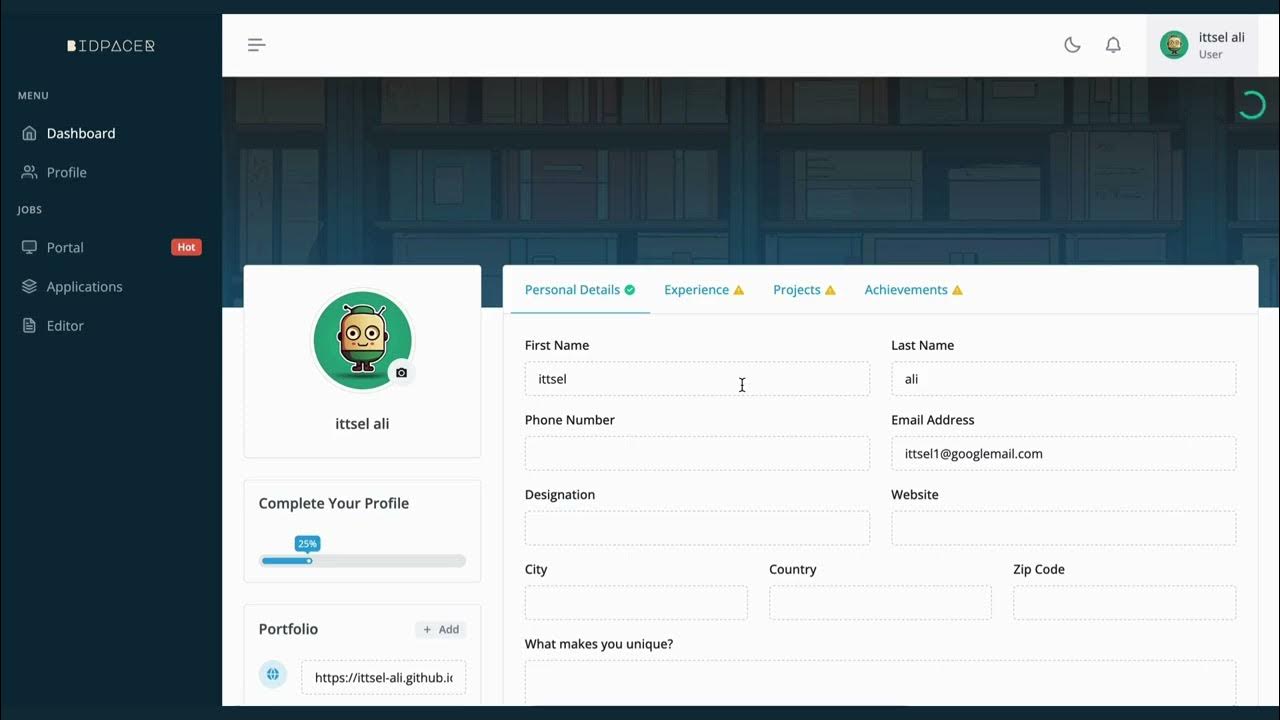Click the globe icon in Portfolio section

point(273,675)
